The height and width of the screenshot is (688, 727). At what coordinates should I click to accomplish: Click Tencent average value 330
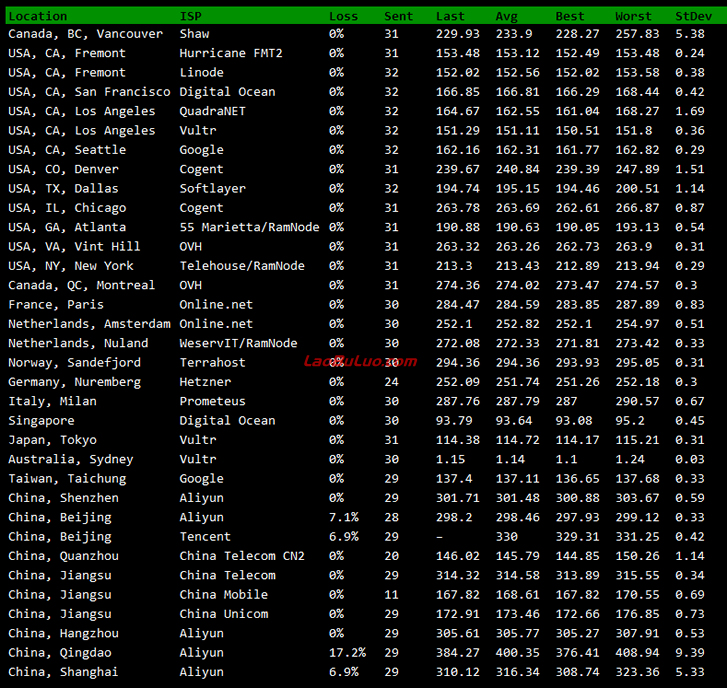[x=506, y=537]
